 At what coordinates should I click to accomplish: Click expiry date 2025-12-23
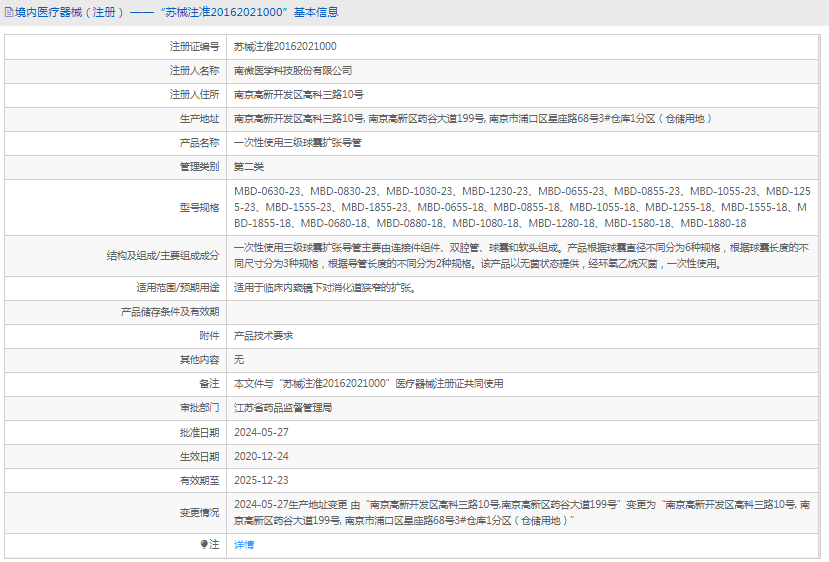[x=261, y=481]
